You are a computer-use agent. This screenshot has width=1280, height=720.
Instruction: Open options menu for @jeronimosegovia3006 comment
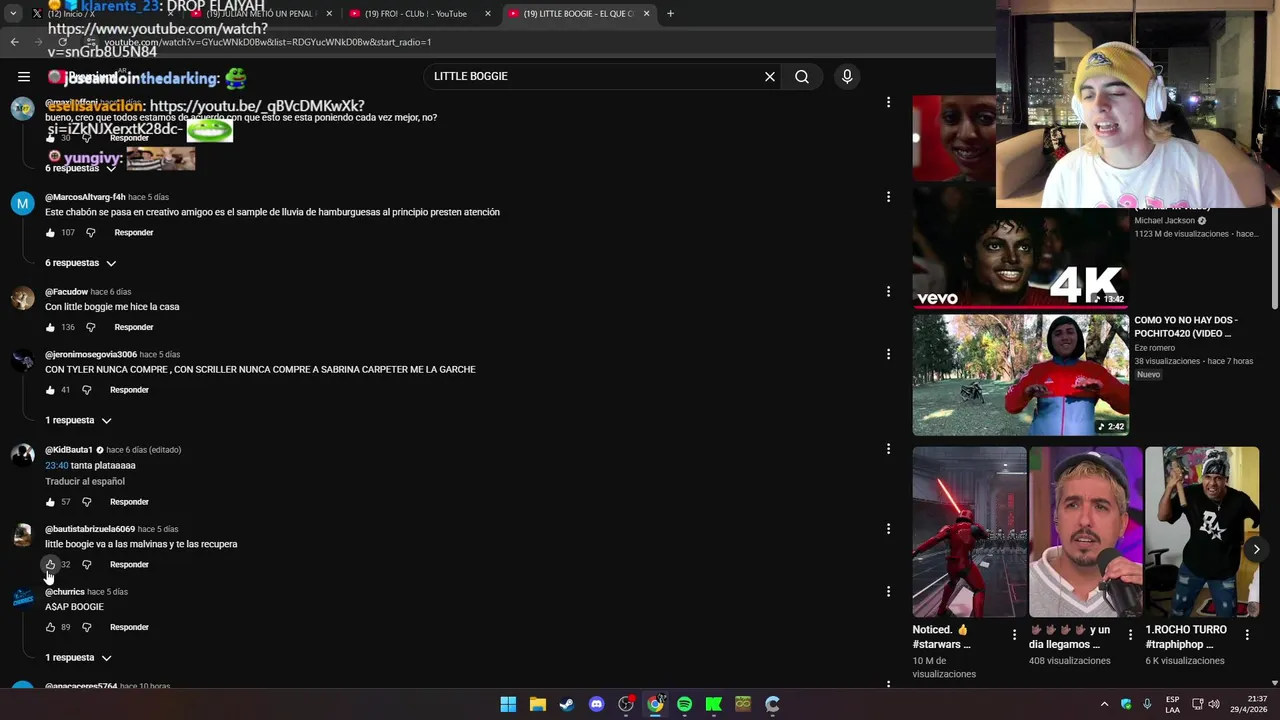point(888,354)
